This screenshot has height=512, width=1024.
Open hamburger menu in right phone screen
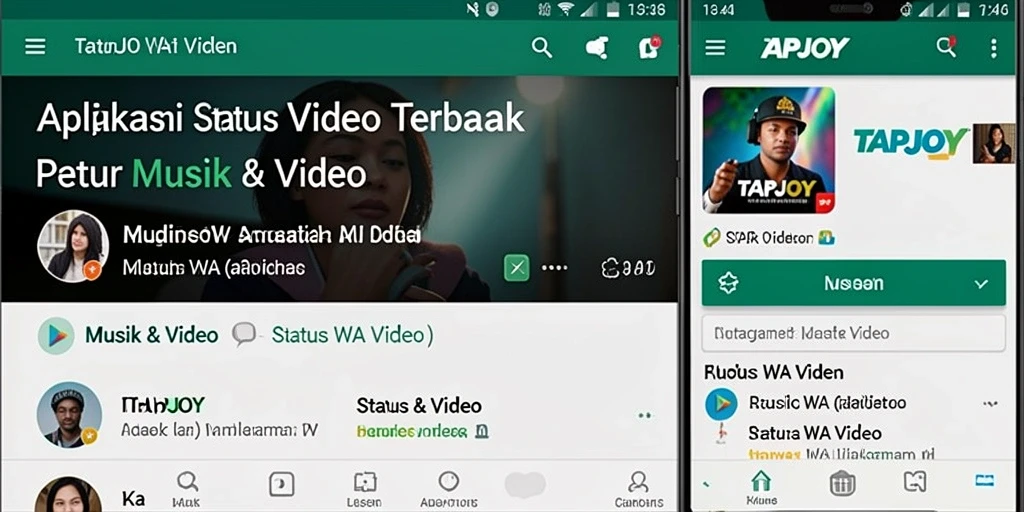[716, 48]
